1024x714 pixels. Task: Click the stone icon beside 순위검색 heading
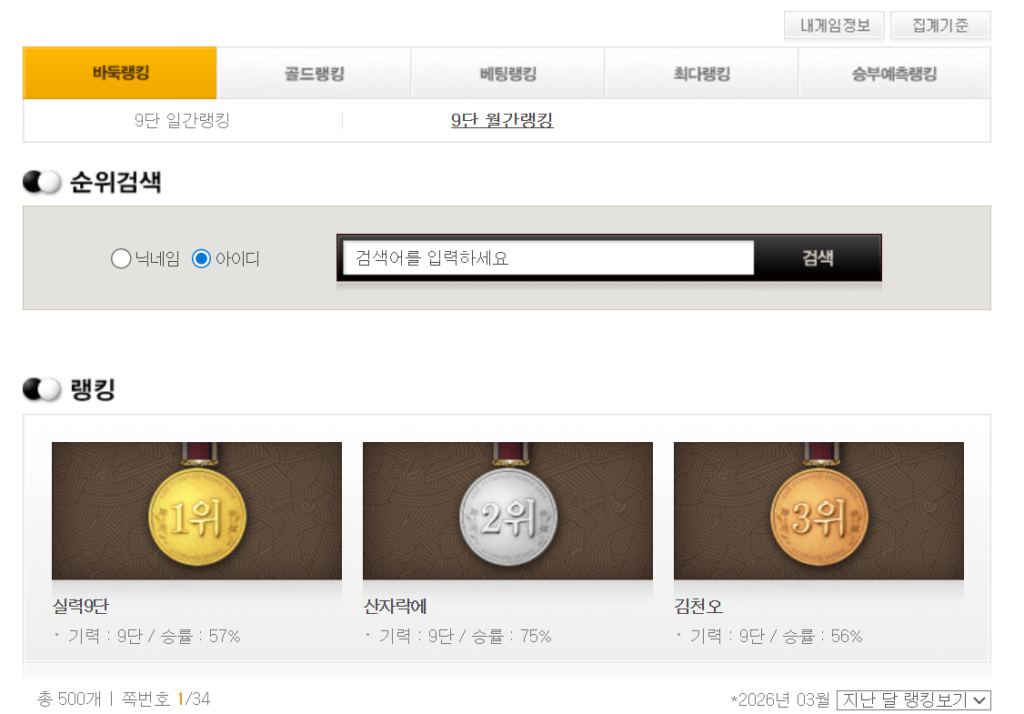pyautogui.click(x=42, y=182)
